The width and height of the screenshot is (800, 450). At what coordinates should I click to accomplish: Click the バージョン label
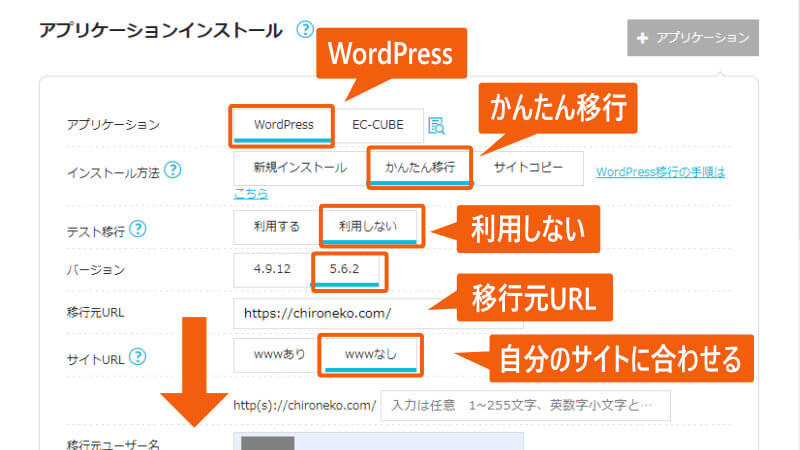tap(96, 269)
